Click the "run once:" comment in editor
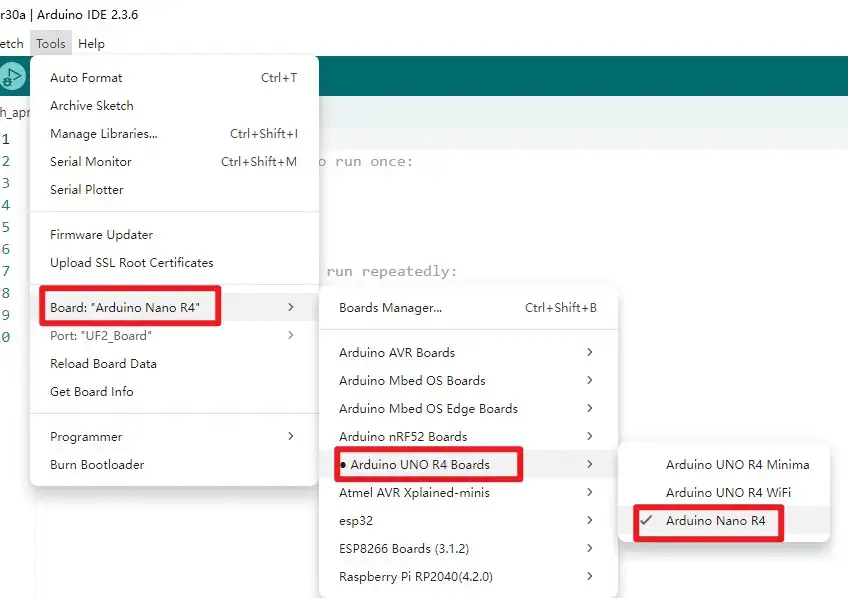The width and height of the screenshot is (848, 598). click(x=374, y=162)
